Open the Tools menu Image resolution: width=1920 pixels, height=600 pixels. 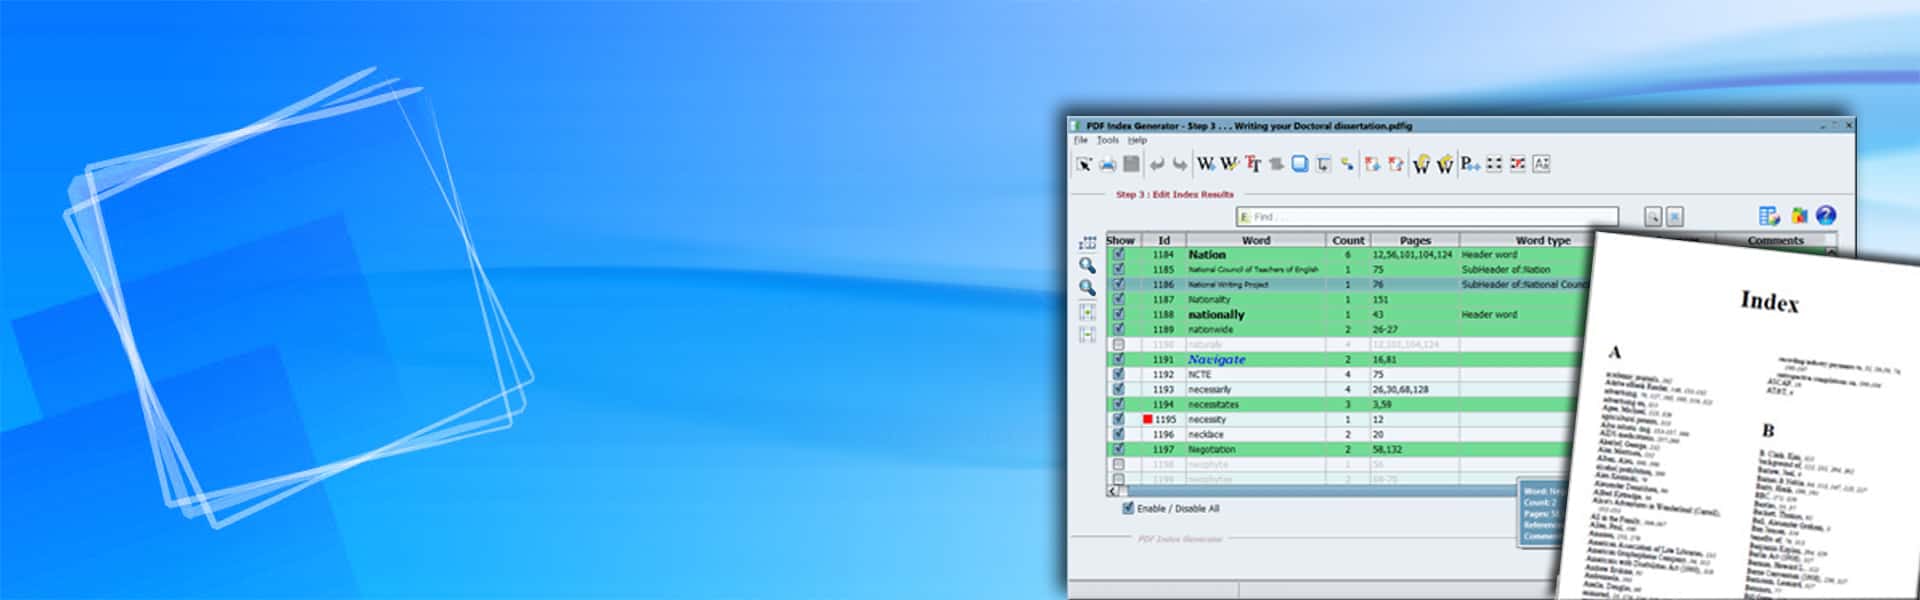coord(1107,141)
